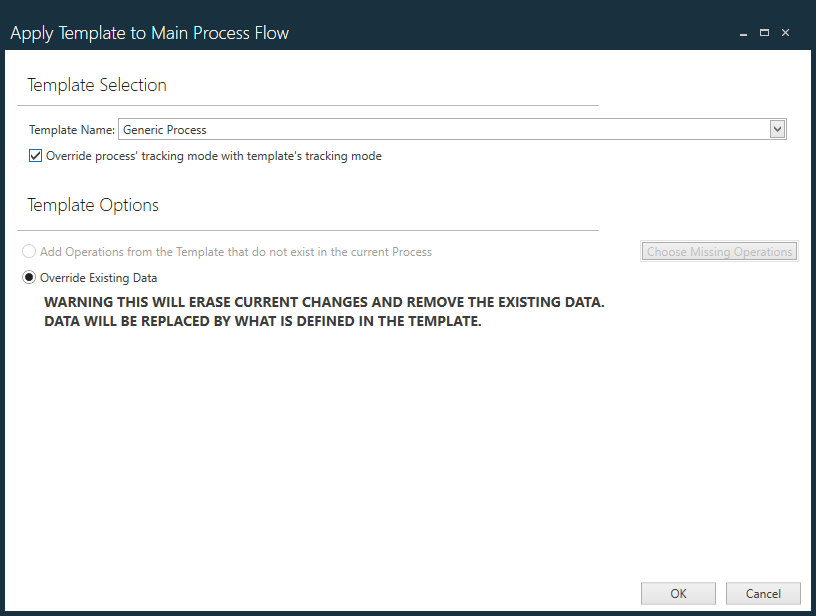Close the Apply Template to Main Process Flow dialog
Viewport: 816px width, 616px height.
[786, 32]
